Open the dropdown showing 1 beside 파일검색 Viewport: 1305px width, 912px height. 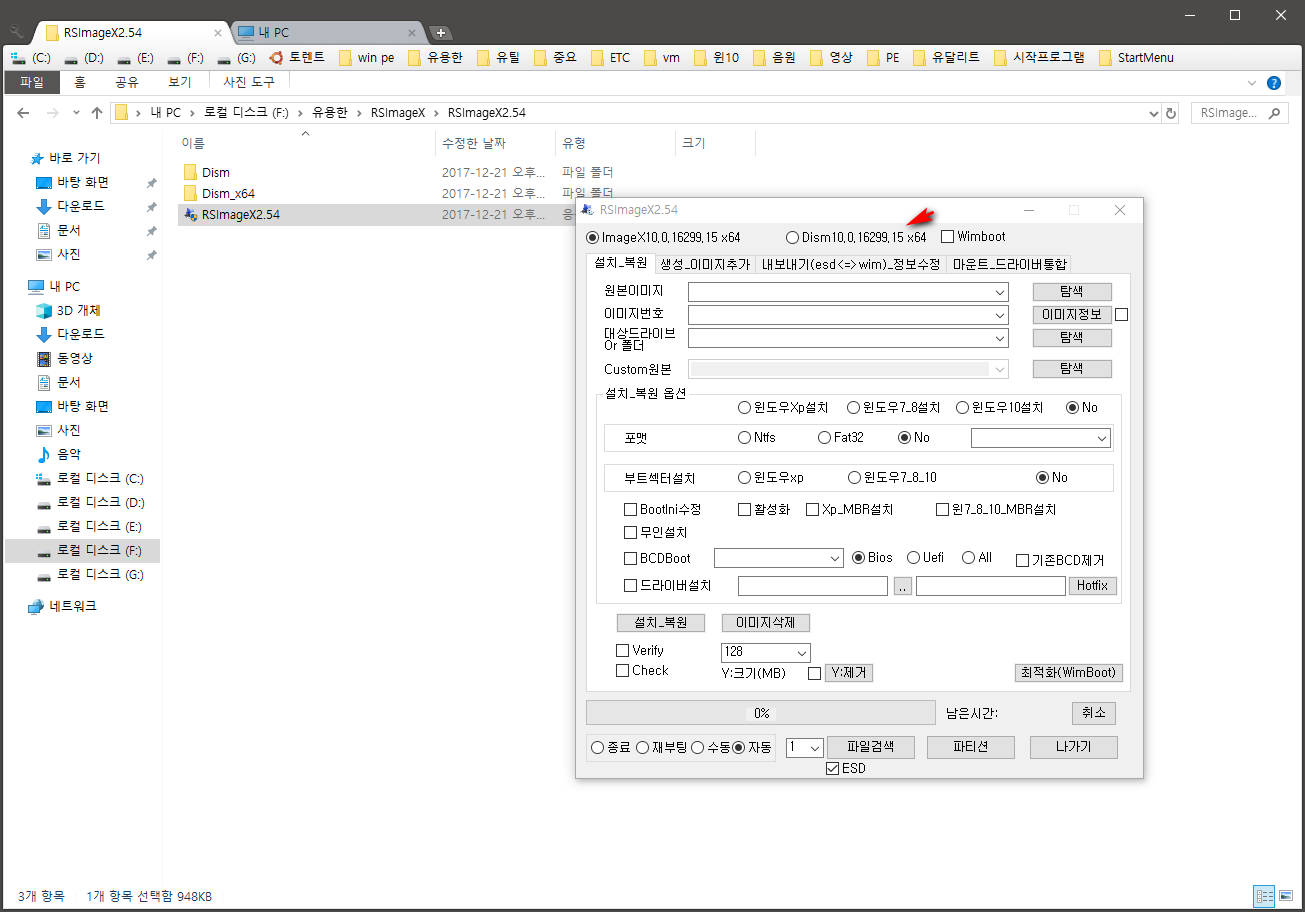click(x=815, y=747)
